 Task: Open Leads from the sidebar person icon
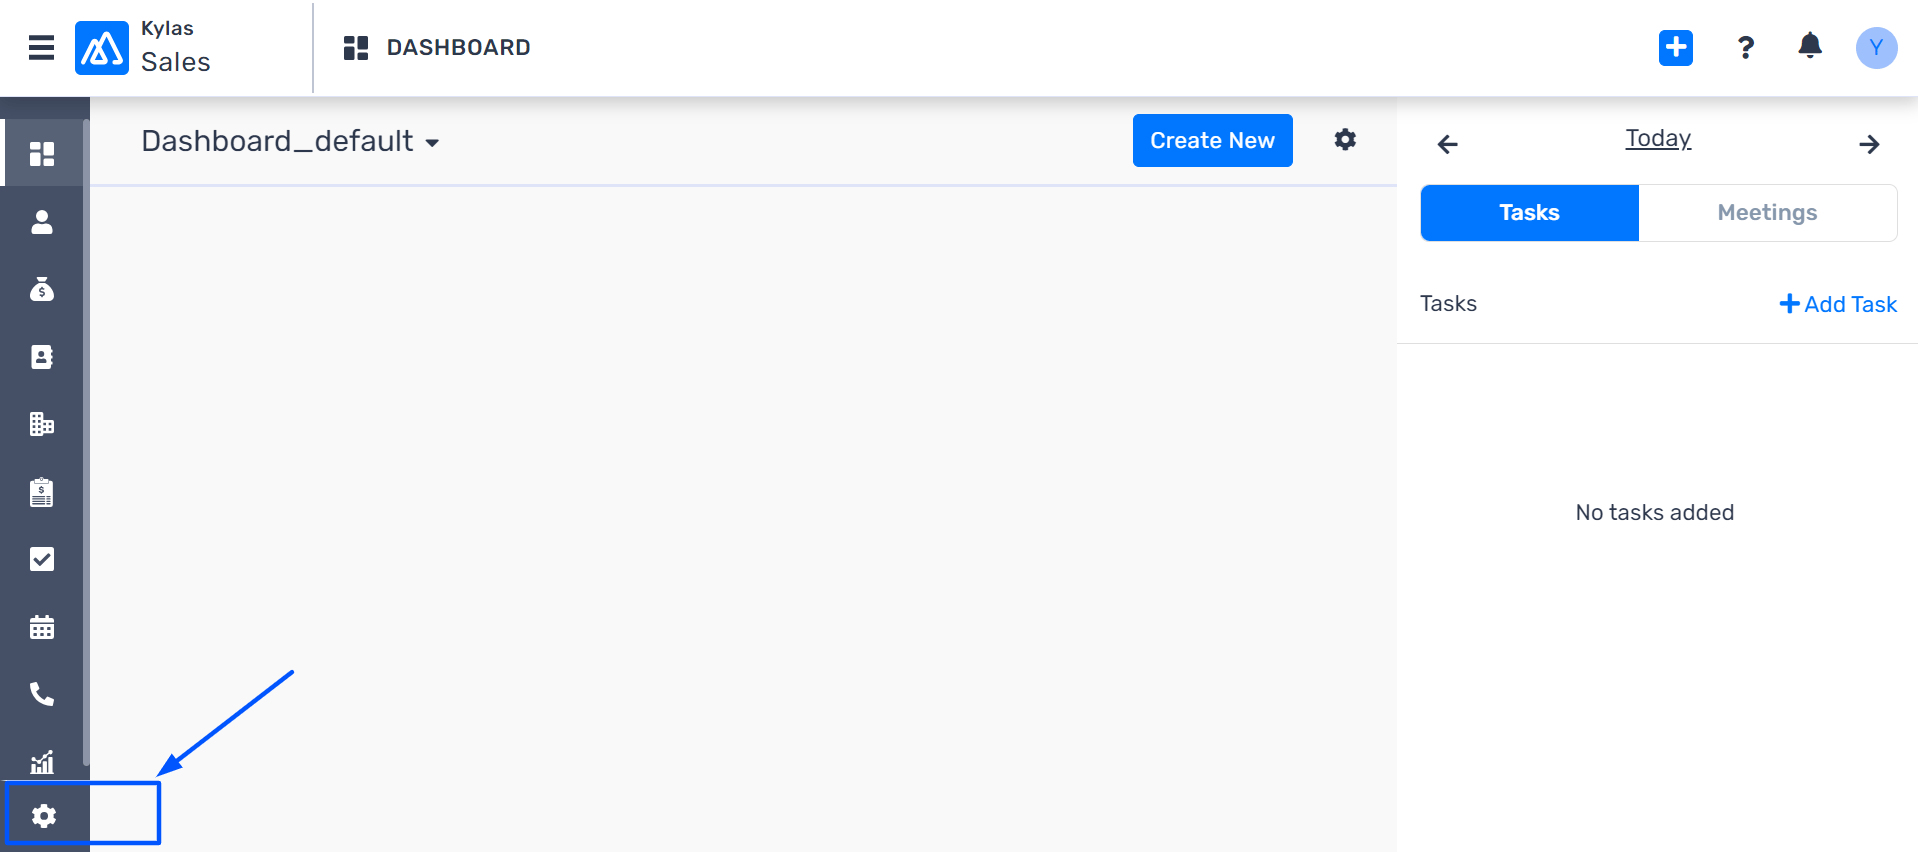pyautogui.click(x=42, y=222)
